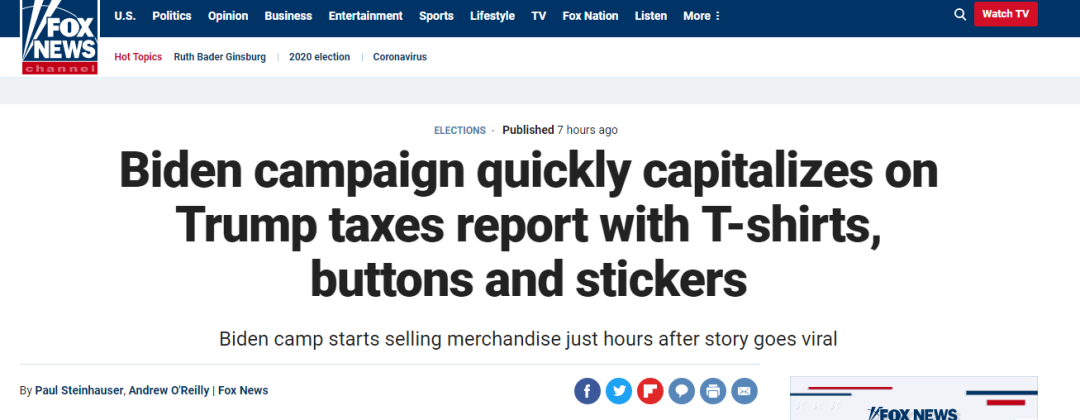1080x420 pixels.
Task: Expand the More menu in navigation
Action: click(702, 16)
